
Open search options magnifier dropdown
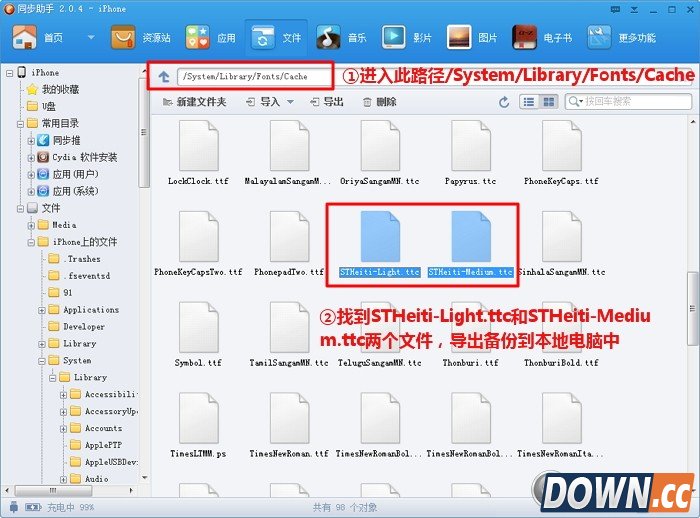point(575,101)
